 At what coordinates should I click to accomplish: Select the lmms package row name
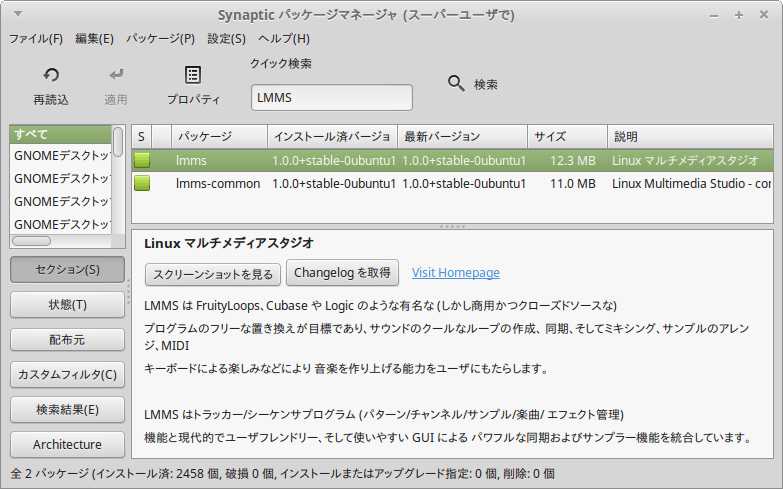[191, 160]
